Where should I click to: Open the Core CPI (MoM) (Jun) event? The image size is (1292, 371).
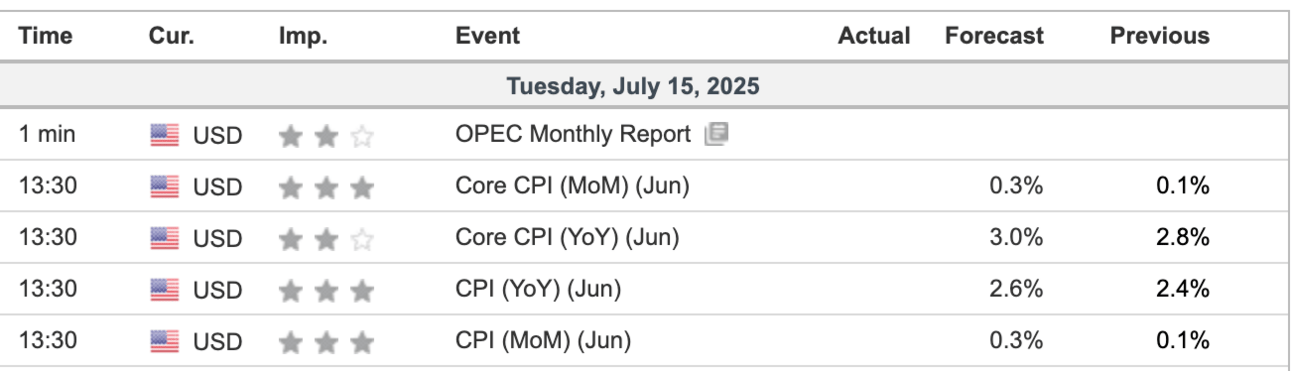[572, 186]
